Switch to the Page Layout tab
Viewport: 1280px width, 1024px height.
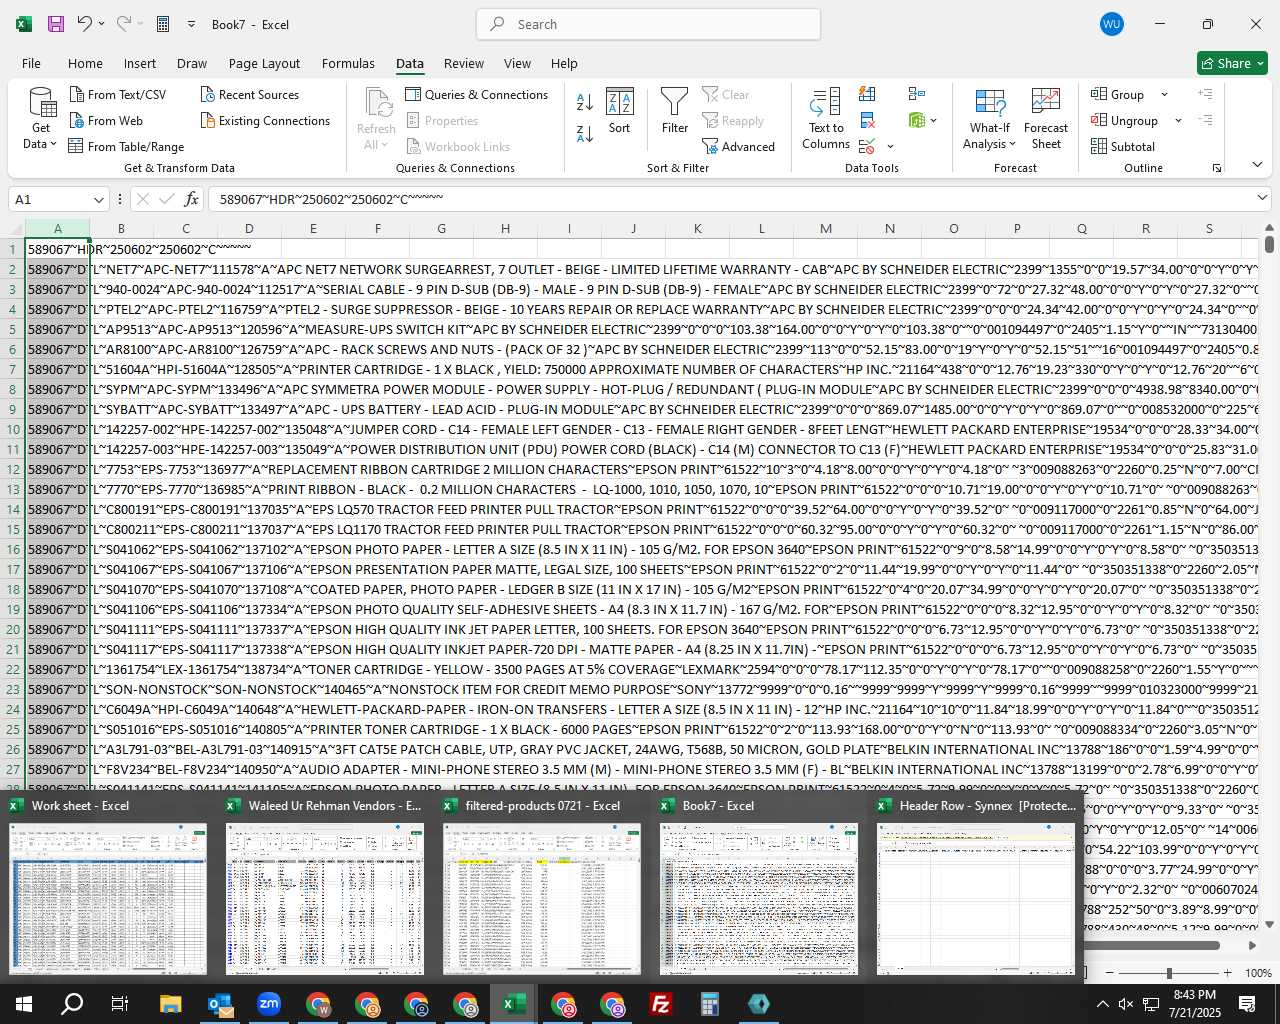tap(264, 63)
